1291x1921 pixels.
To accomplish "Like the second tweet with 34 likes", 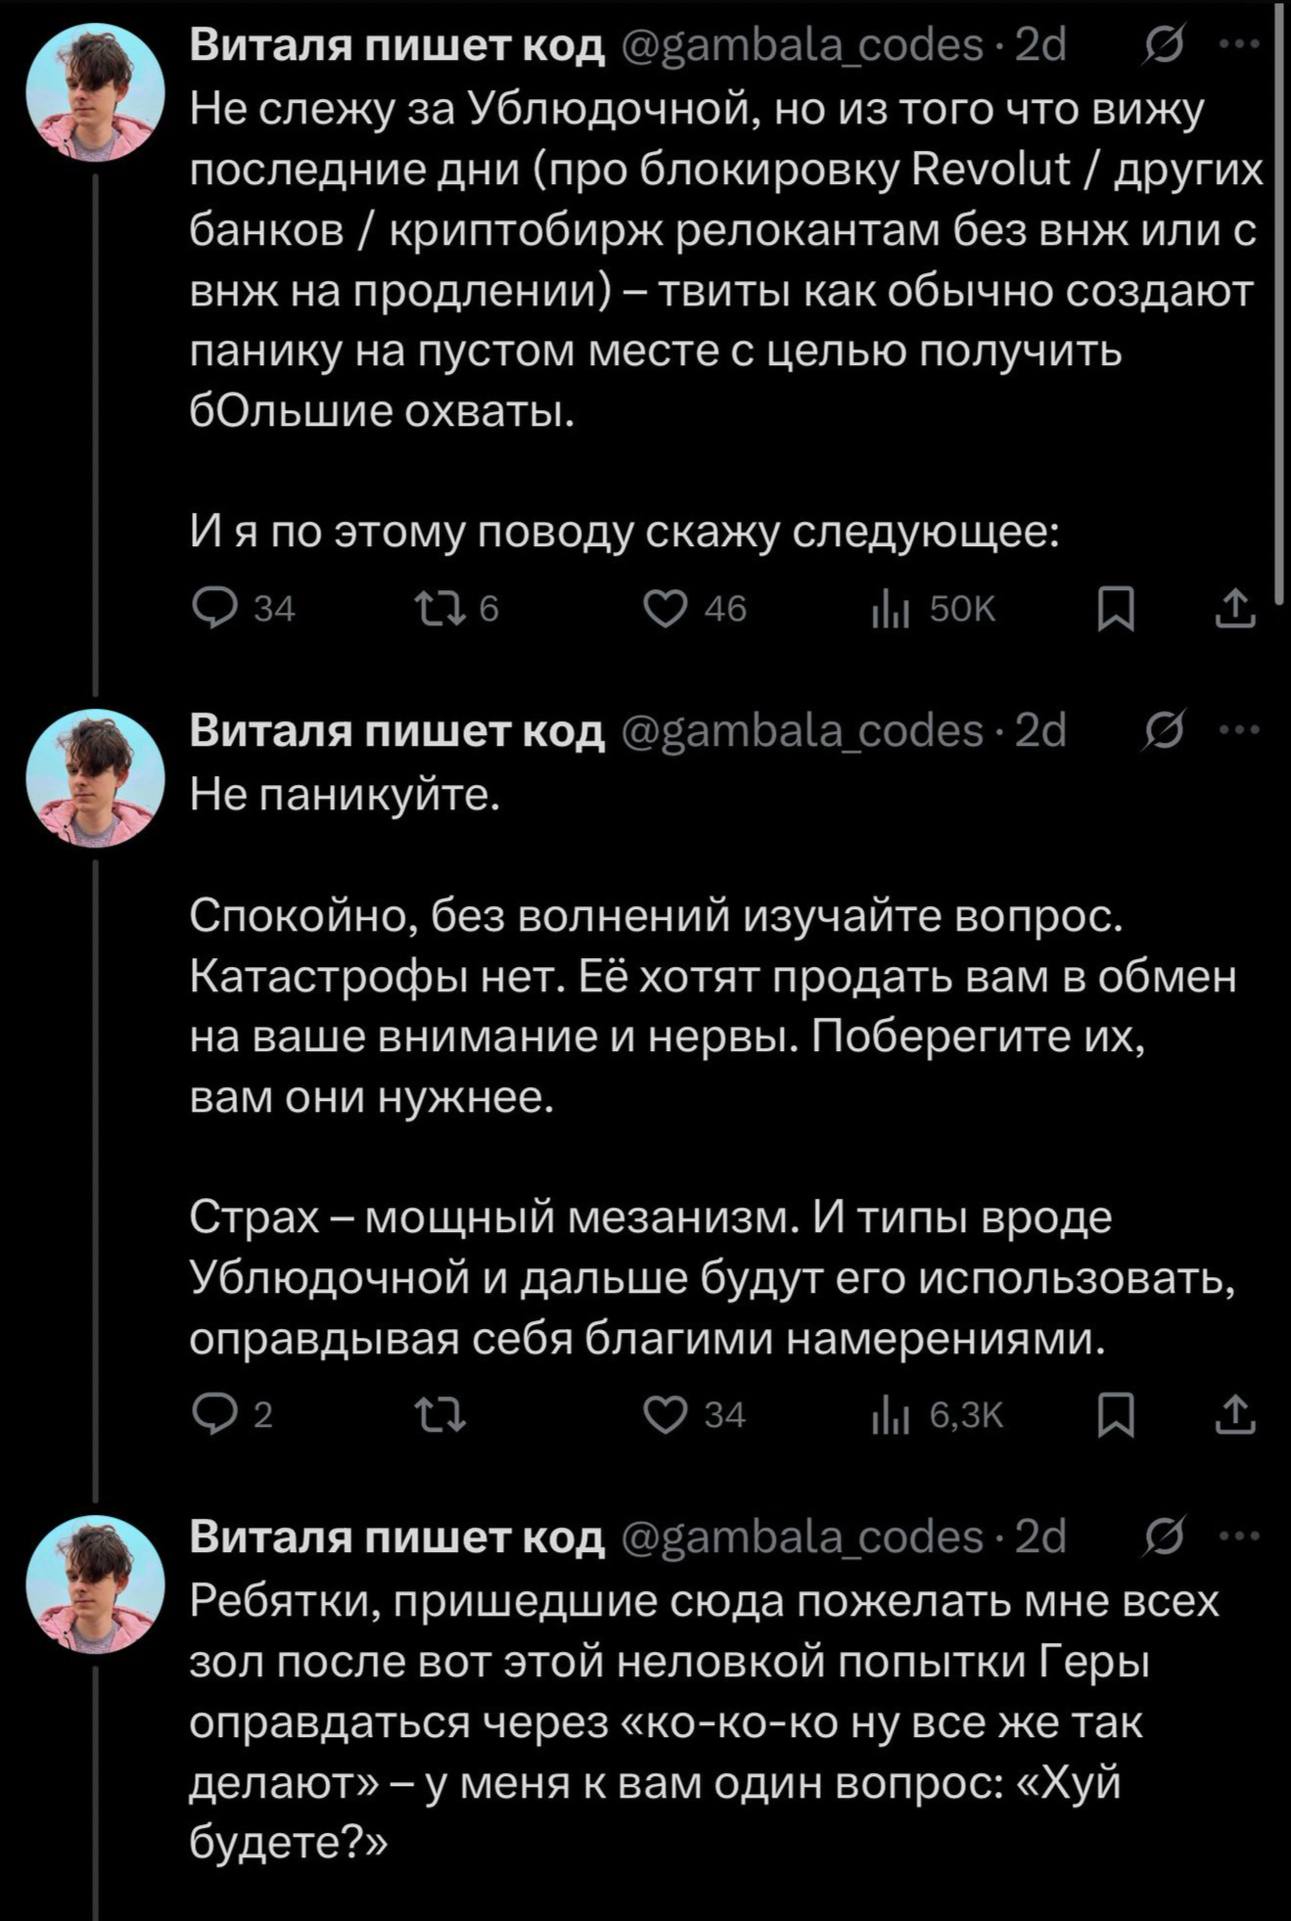I will click(x=695, y=1414).
